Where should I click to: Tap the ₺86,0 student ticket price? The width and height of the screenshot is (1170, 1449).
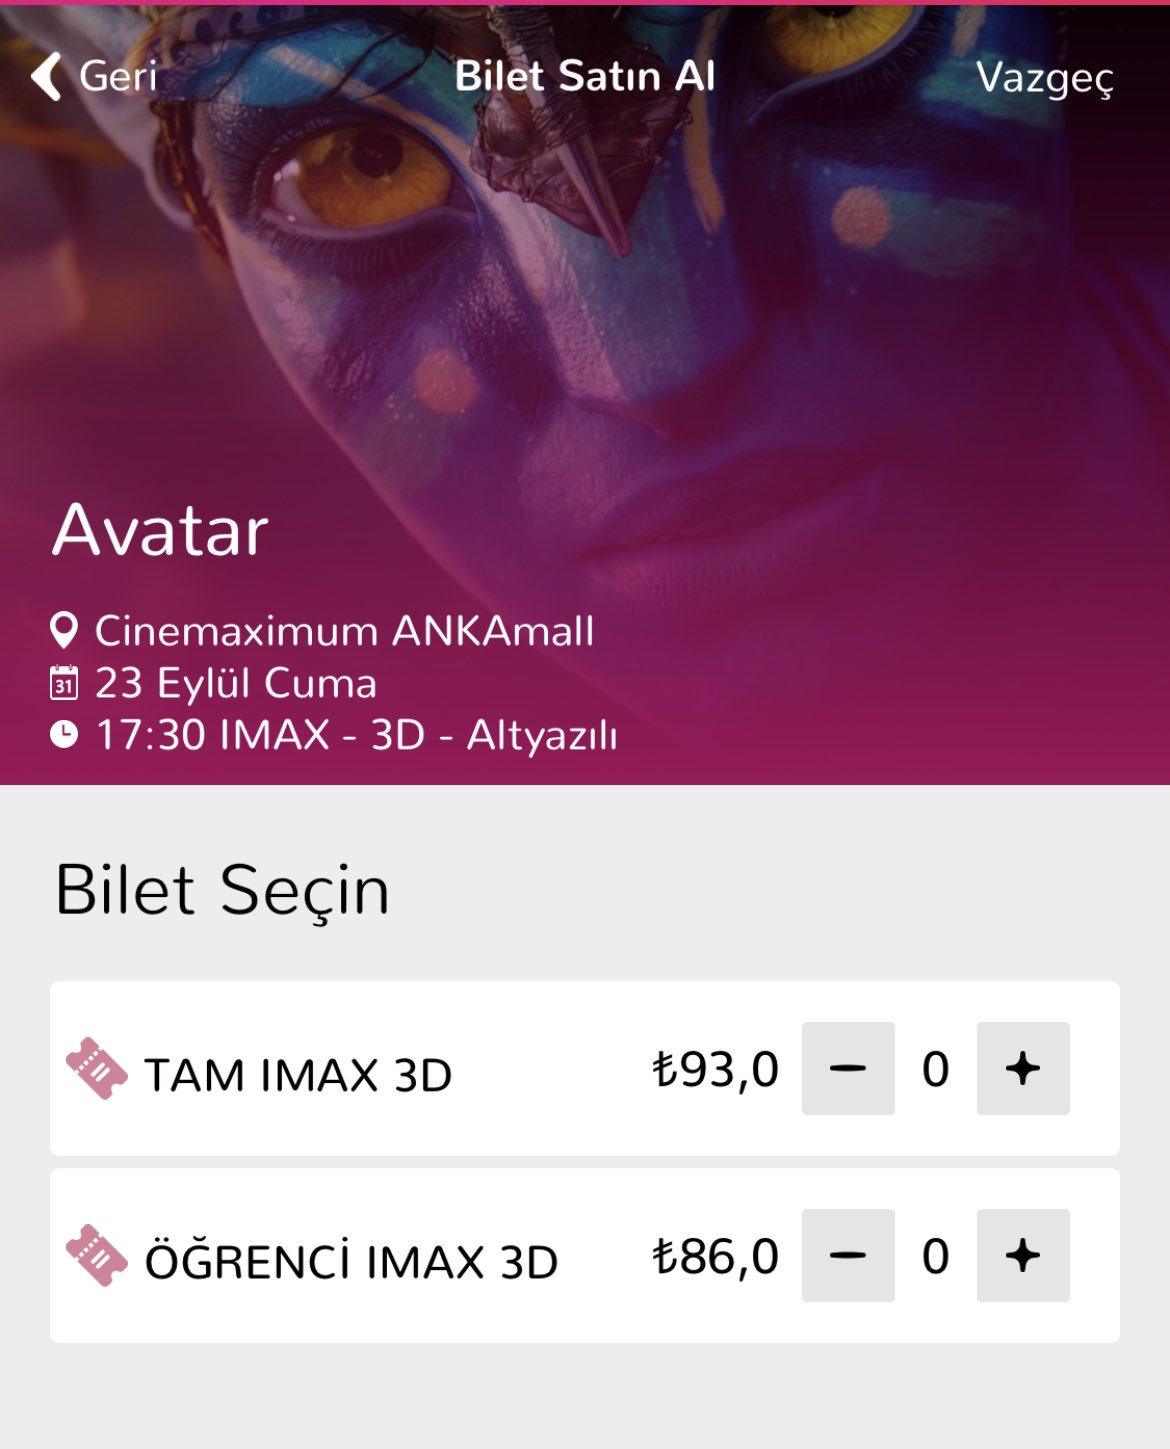click(x=715, y=1257)
